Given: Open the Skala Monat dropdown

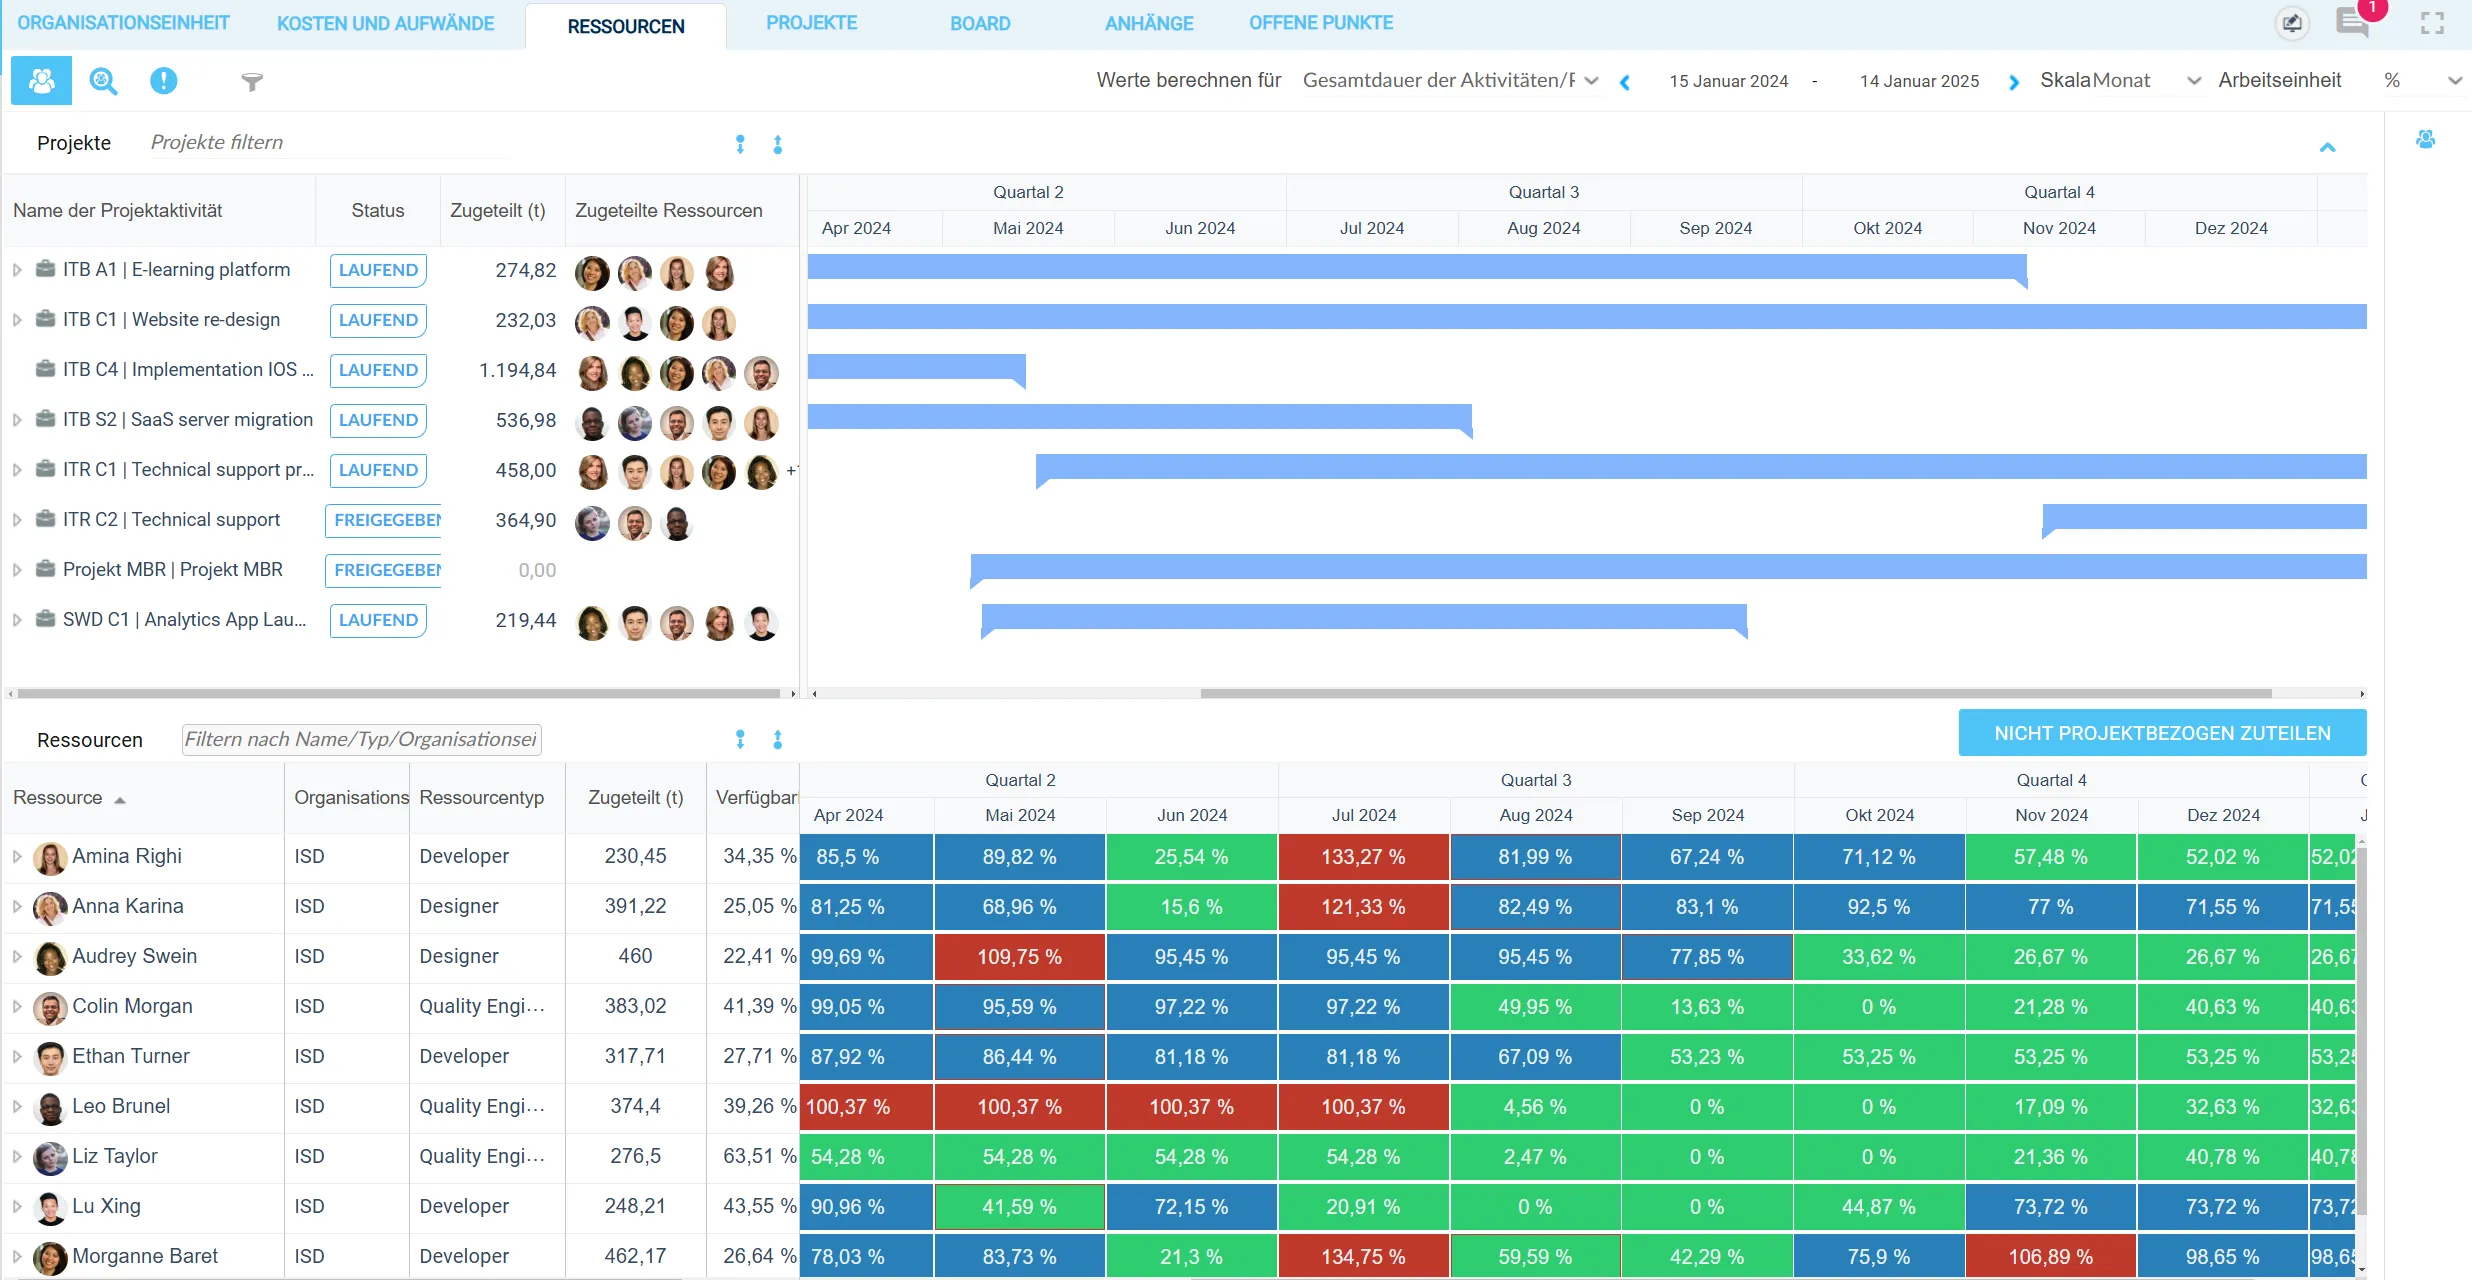Looking at the screenshot, I should pos(2193,80).
